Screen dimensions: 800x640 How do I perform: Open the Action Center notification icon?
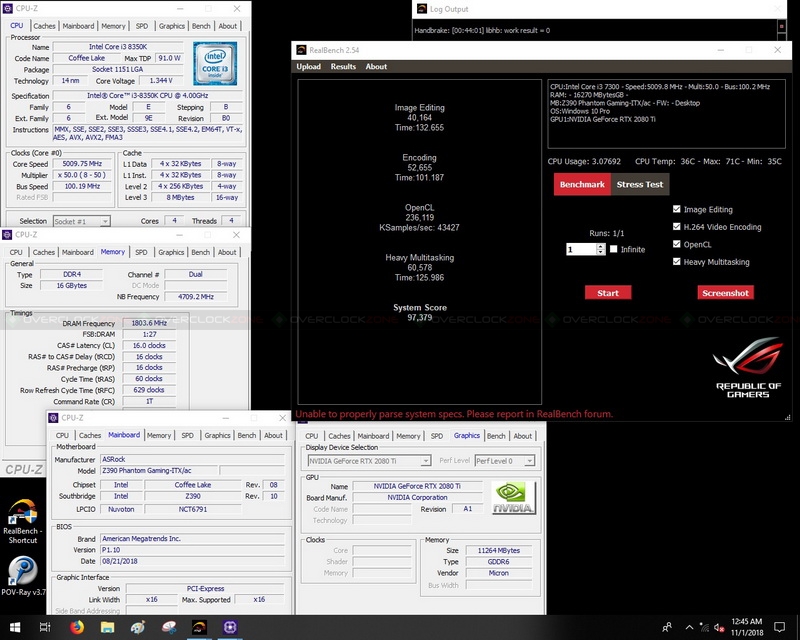coord(780,627)
